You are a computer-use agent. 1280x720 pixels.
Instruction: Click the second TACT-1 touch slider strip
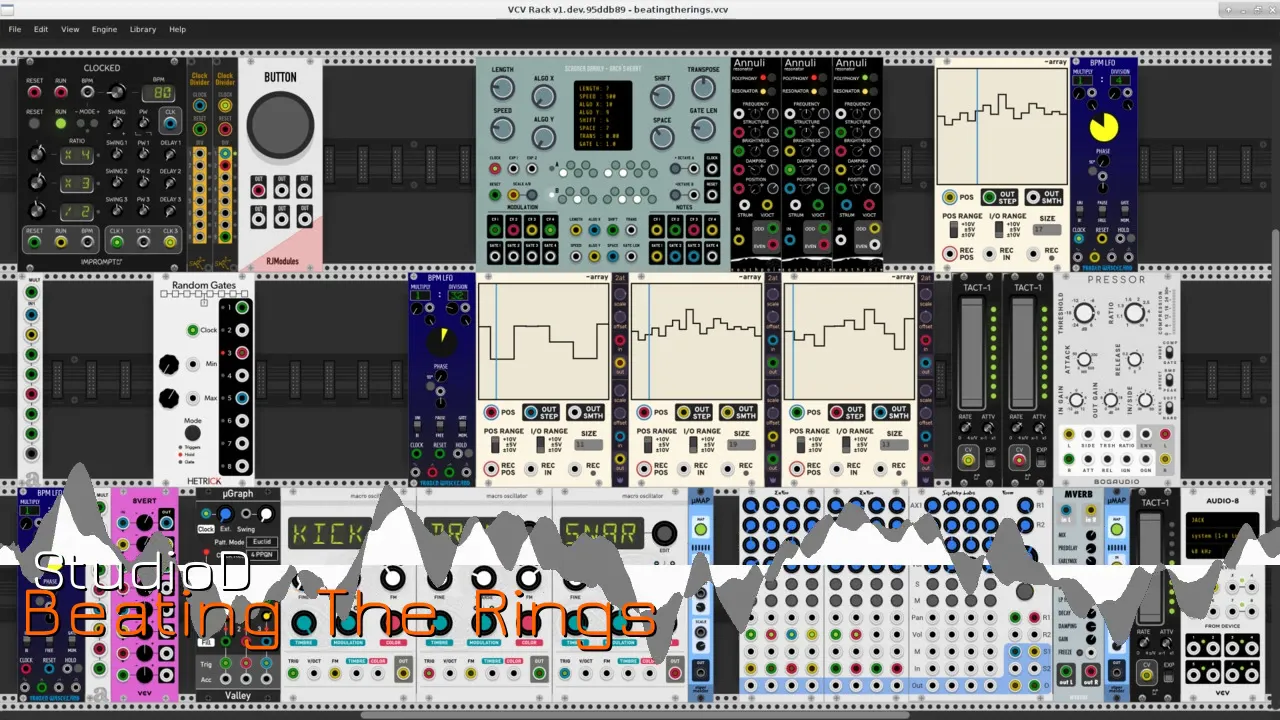pyautogui.click(x=1023, y=351)
